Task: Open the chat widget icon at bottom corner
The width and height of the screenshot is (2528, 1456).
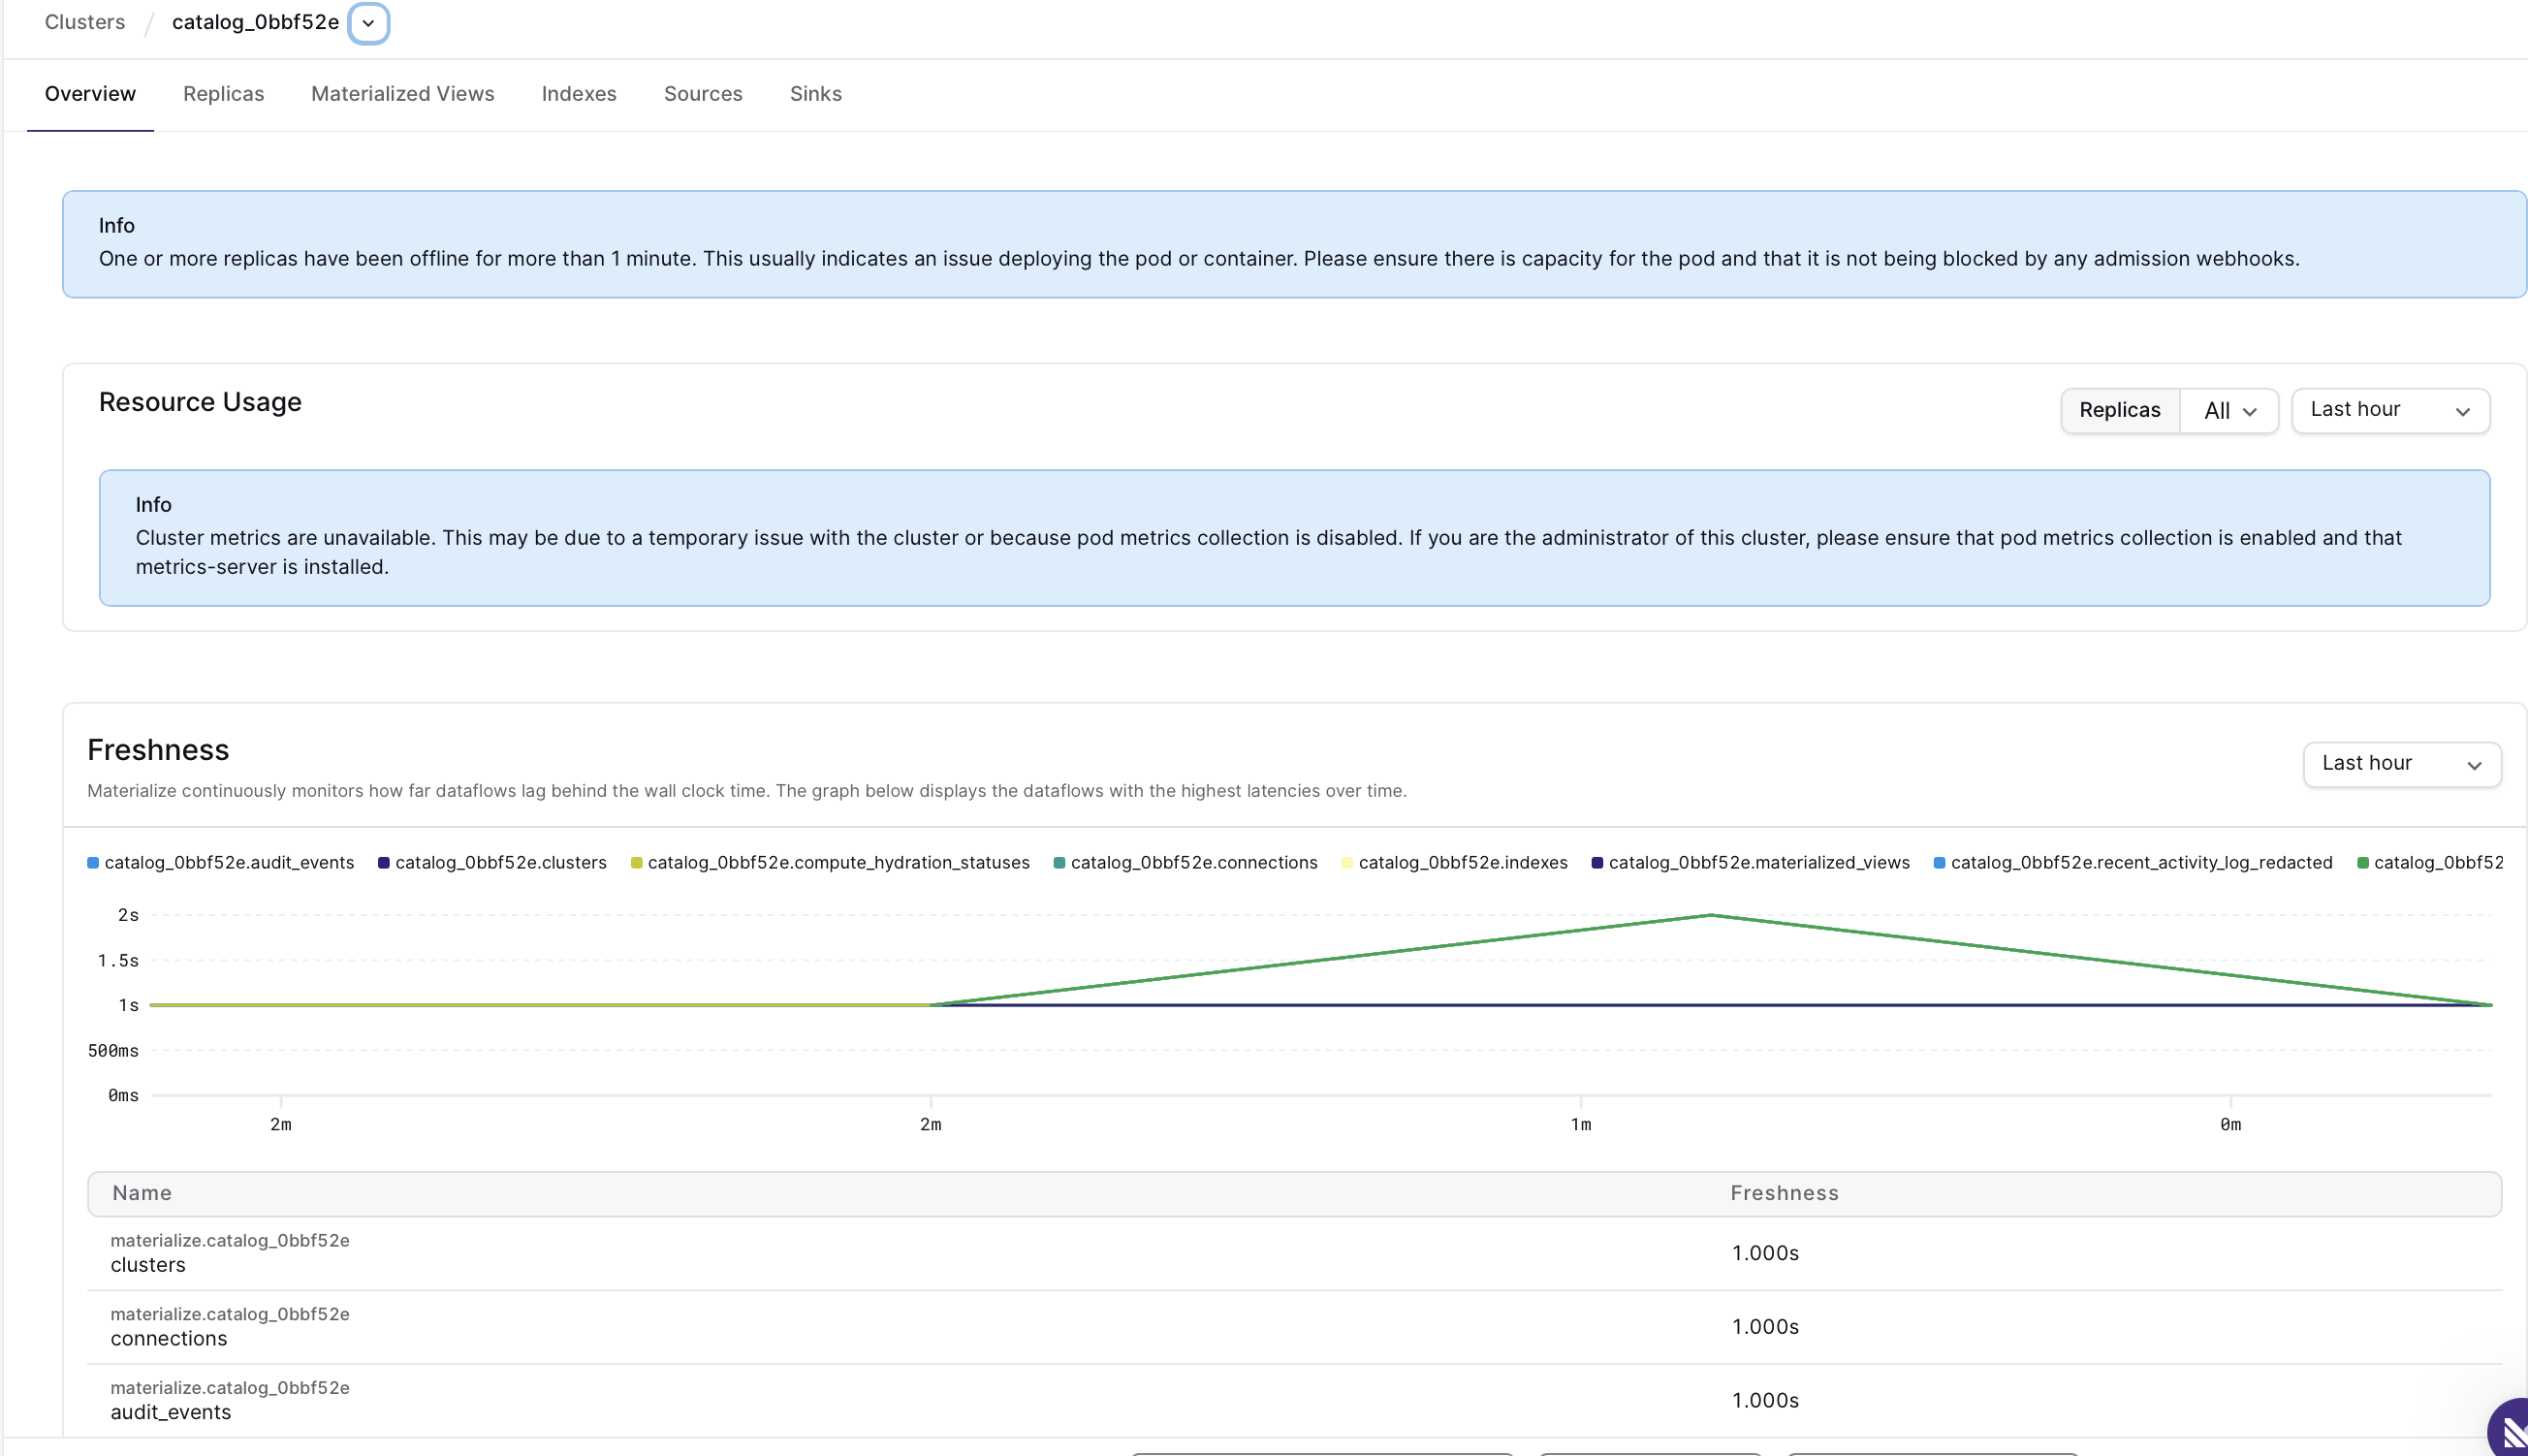Action: tap(2510, 1430)
